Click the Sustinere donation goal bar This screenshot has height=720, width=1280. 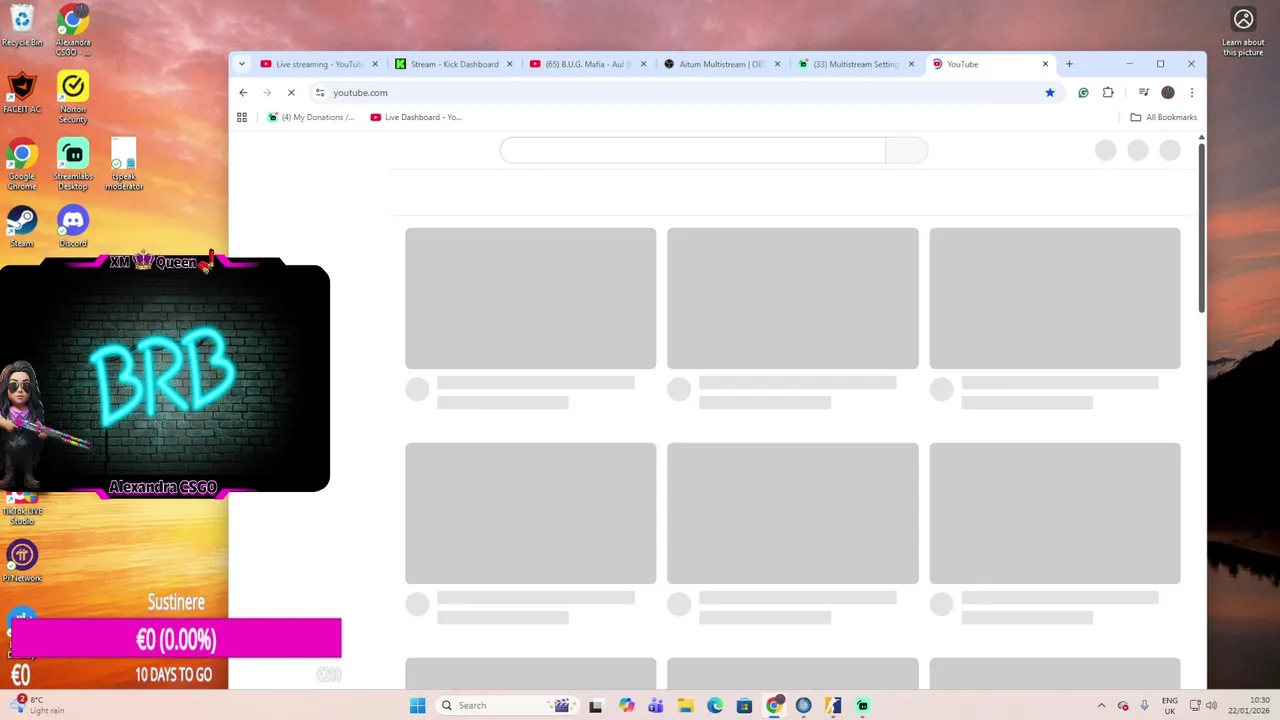tap(176, 638)
